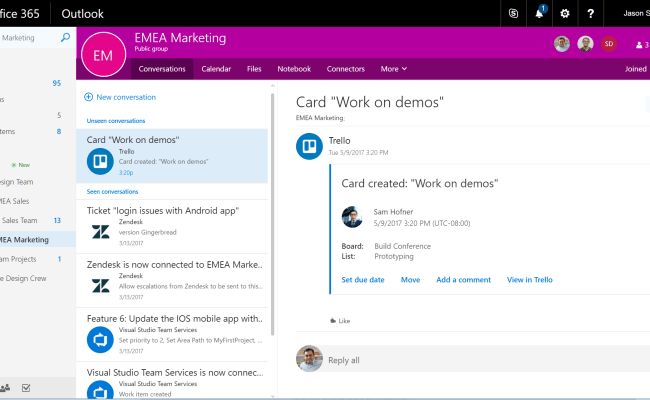Switch to the Conversations tab
This screenshot has height=400, width=650.
[162, 69]
